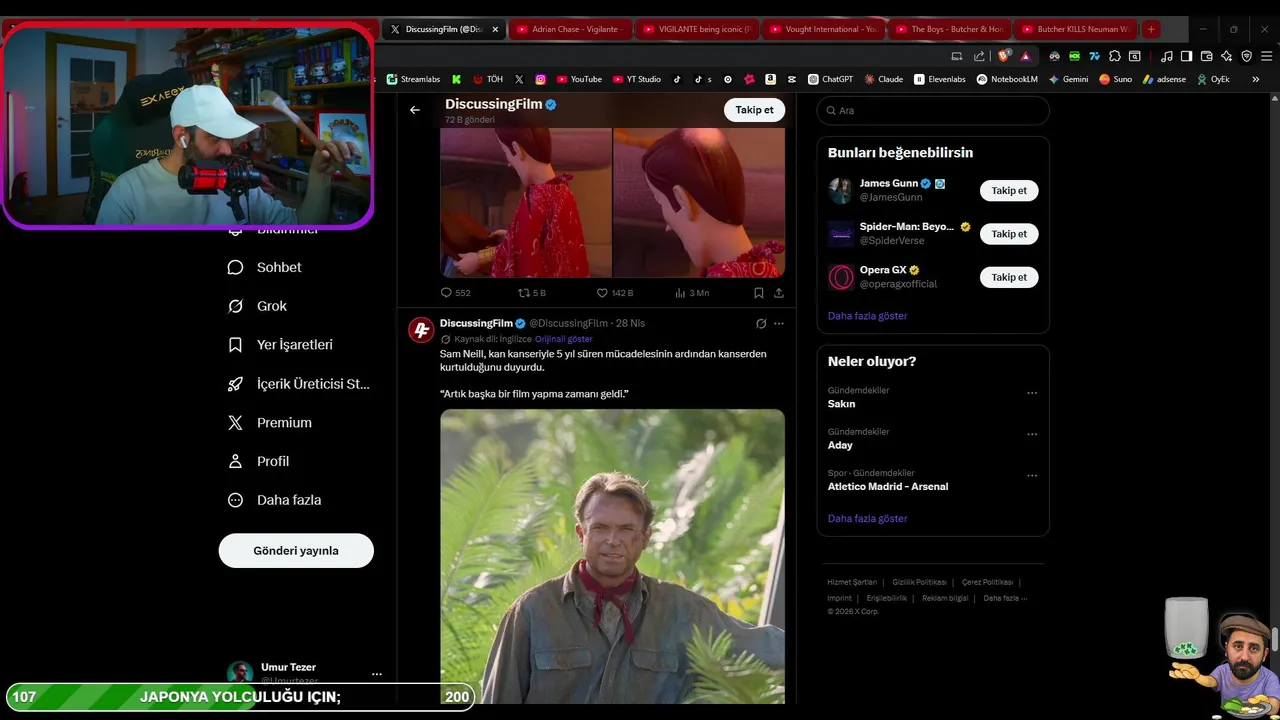The image size is (1280, 720).
Task: Open the Hizmet Şartları footer link
Action: (852, 582)
